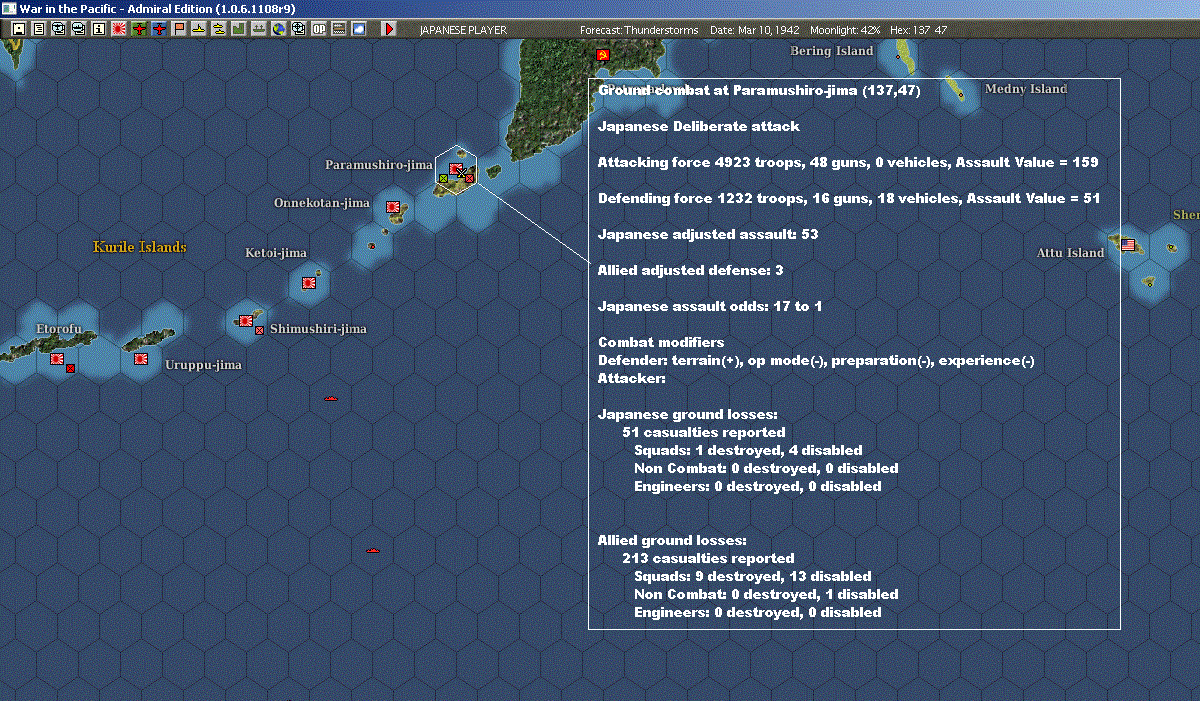The width and height of the screenshot is (1200, 701).
Task: Select the red plane on blue icon
Action: click(159, 29)
